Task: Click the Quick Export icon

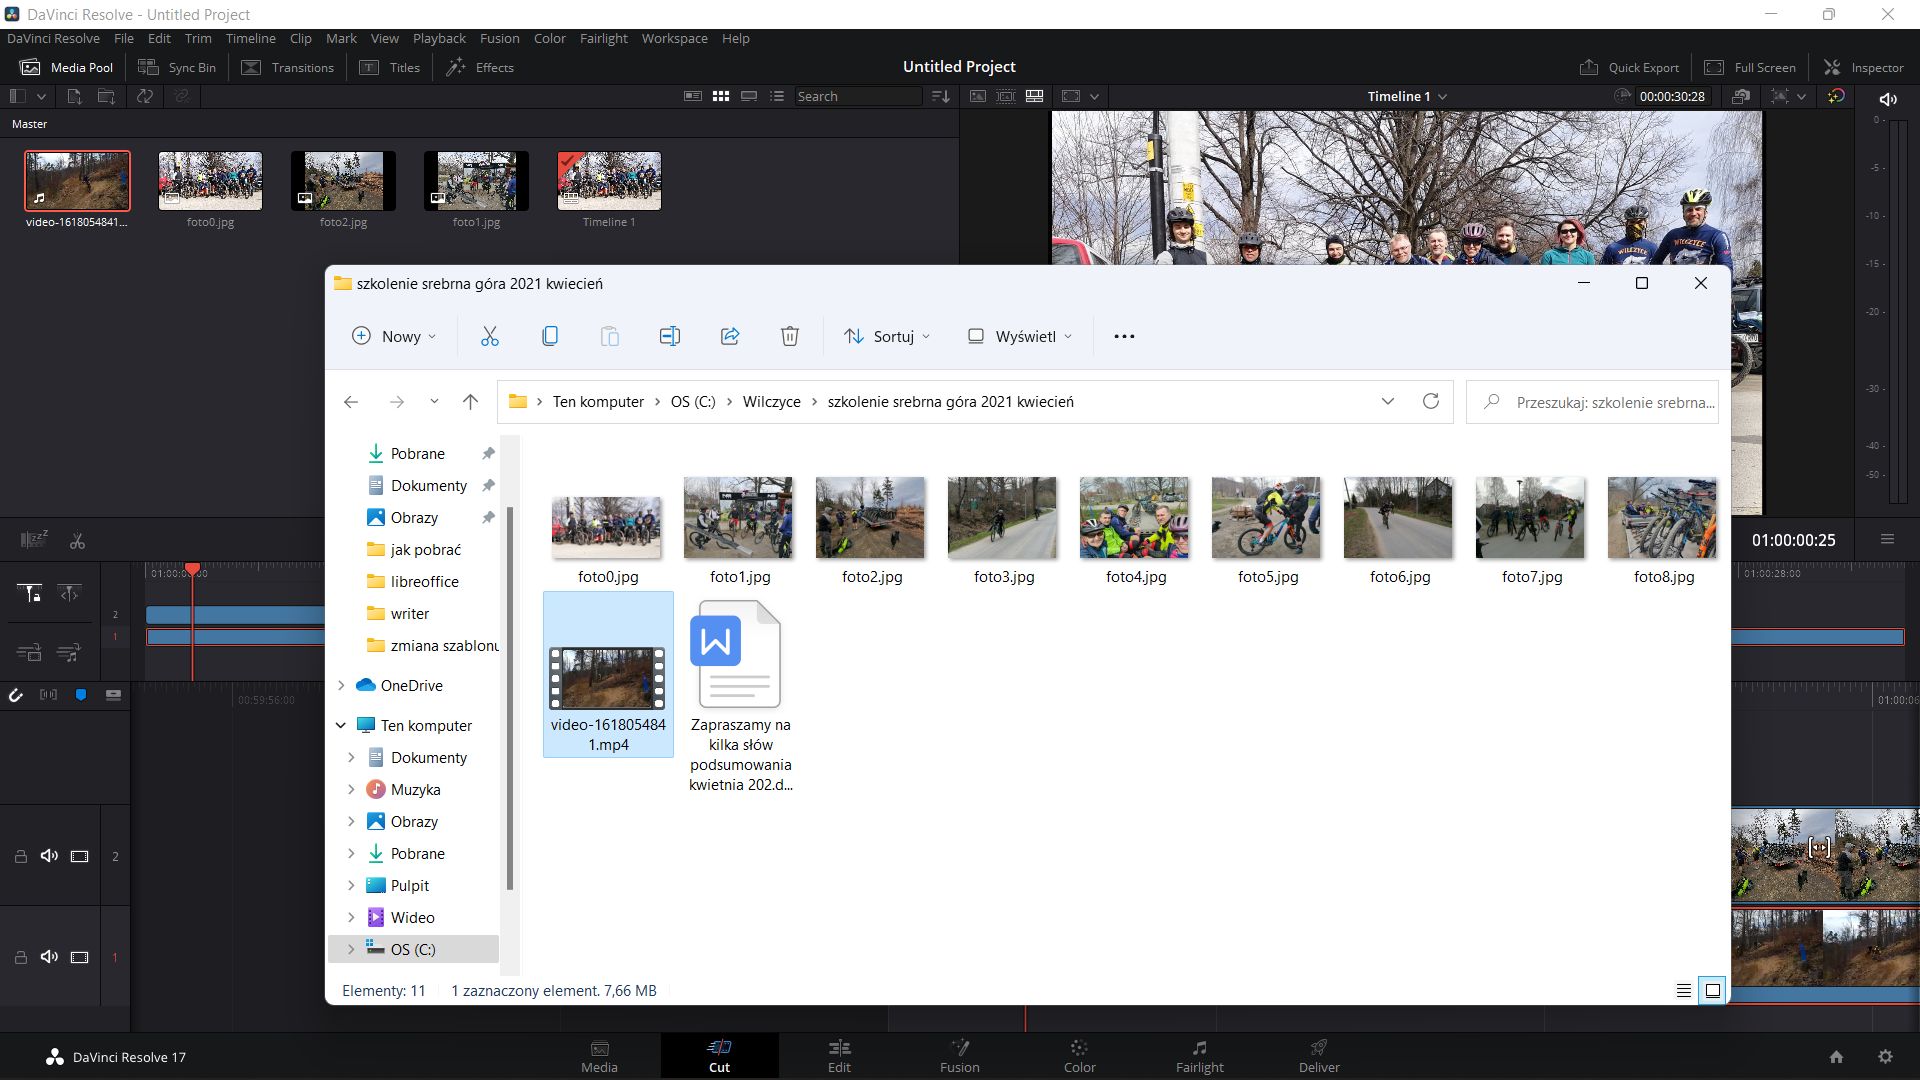Action: click(x=1590, y=67)
